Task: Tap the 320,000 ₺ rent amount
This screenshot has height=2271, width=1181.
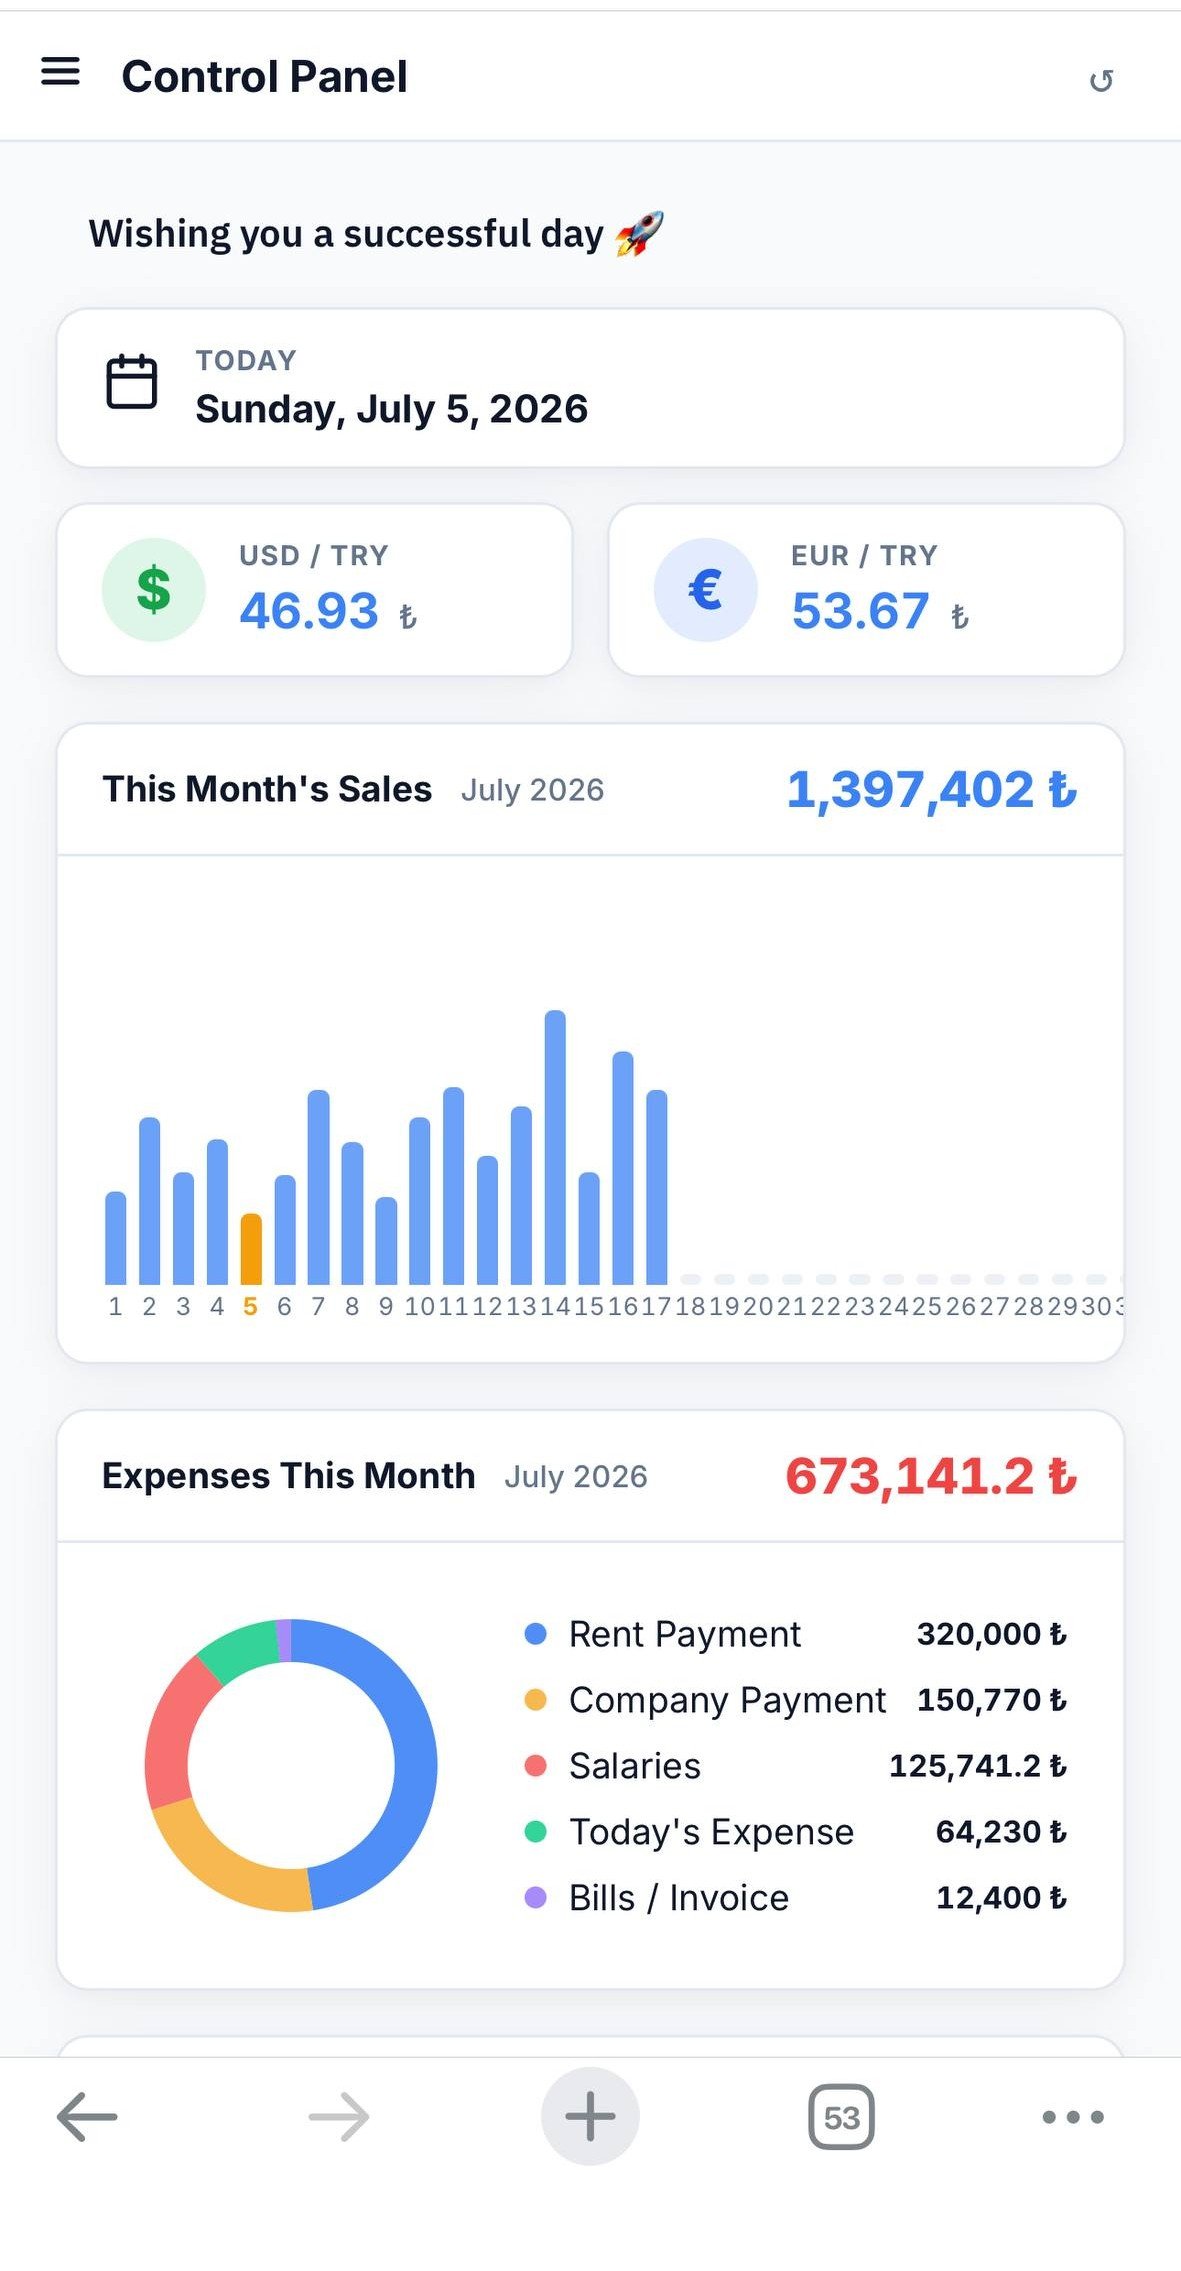Action: [x=992, y=1634]
